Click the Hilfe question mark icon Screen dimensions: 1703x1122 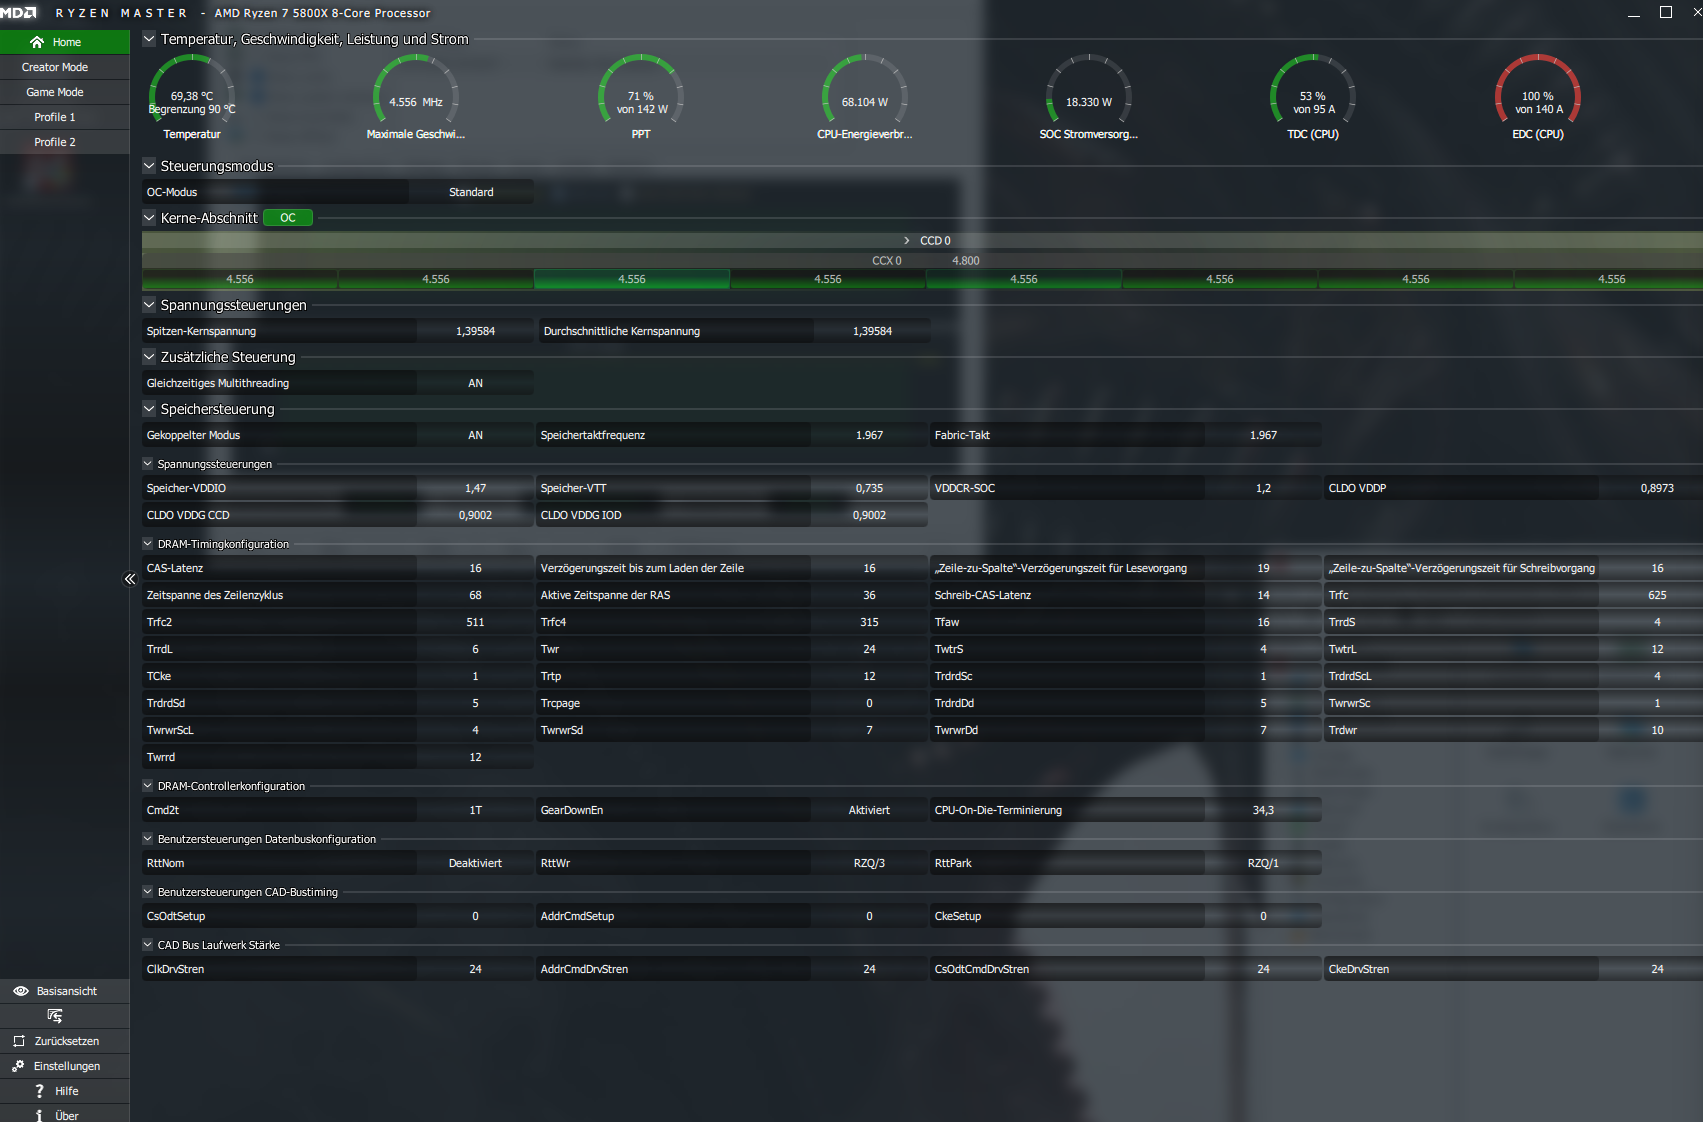(39, 1091)
